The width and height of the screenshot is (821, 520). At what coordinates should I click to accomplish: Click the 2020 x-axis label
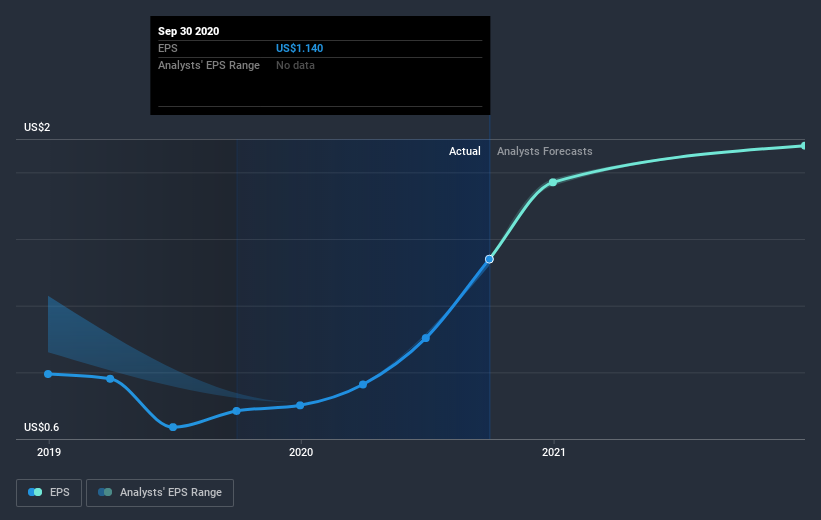point(301,452)
